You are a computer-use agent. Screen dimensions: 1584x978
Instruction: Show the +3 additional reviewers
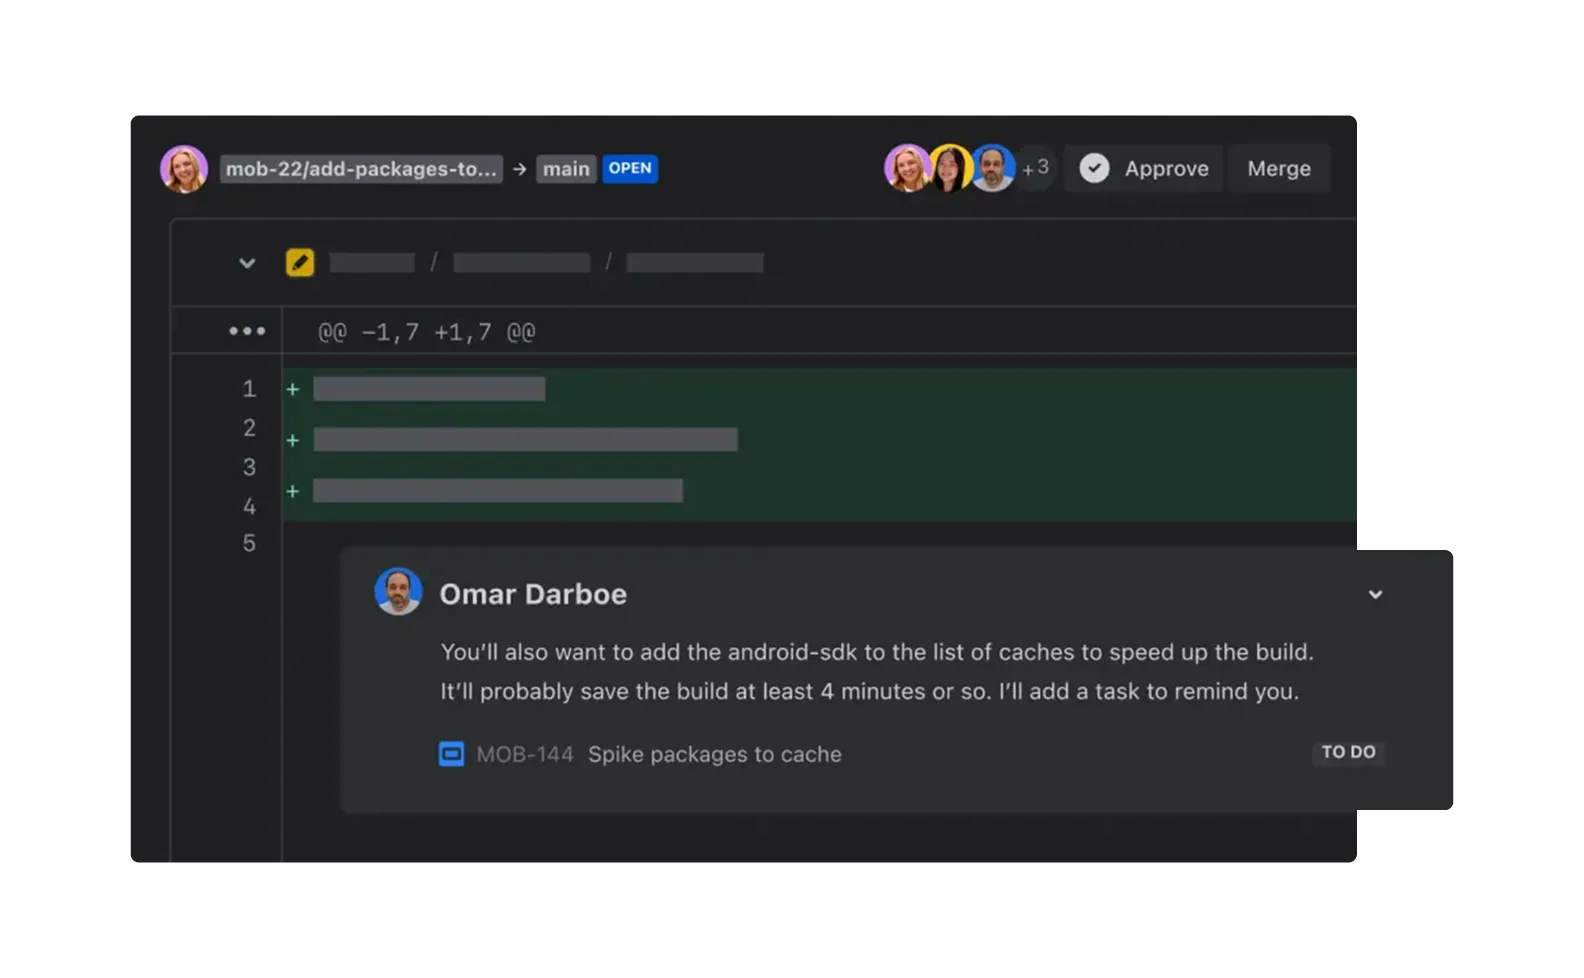(1036, 168)
